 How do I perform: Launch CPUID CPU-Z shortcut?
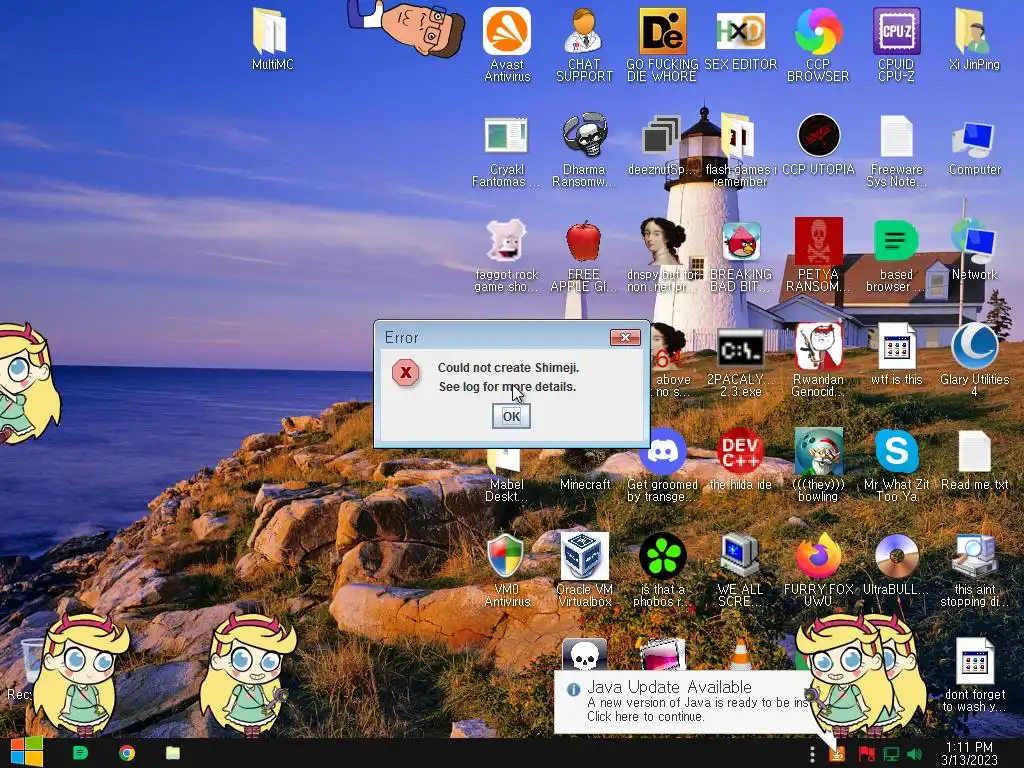[x=896, y=44]
